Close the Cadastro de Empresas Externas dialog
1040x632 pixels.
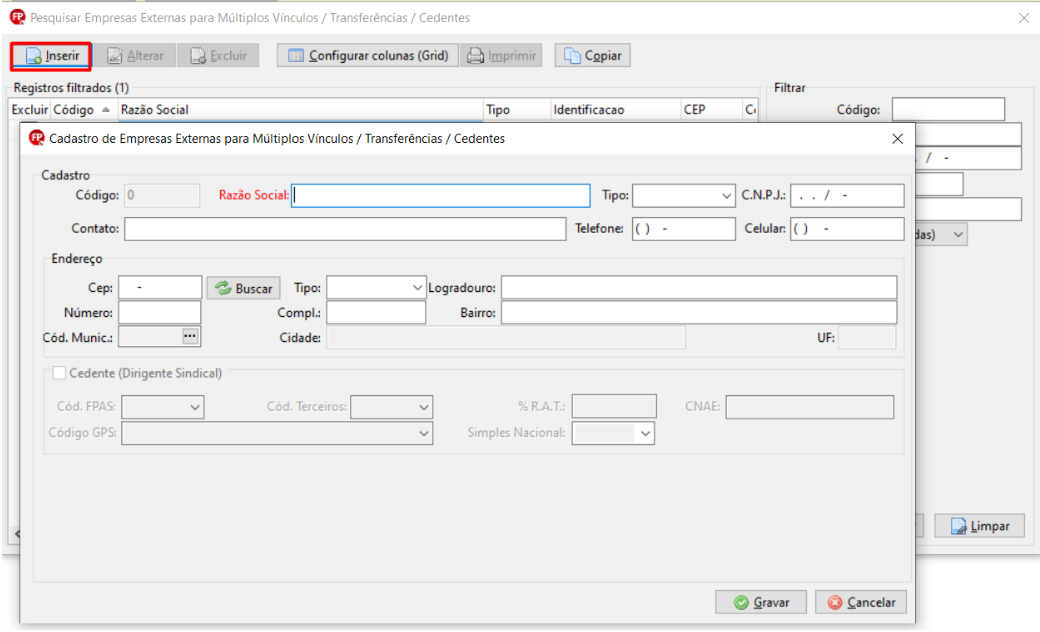897,139
